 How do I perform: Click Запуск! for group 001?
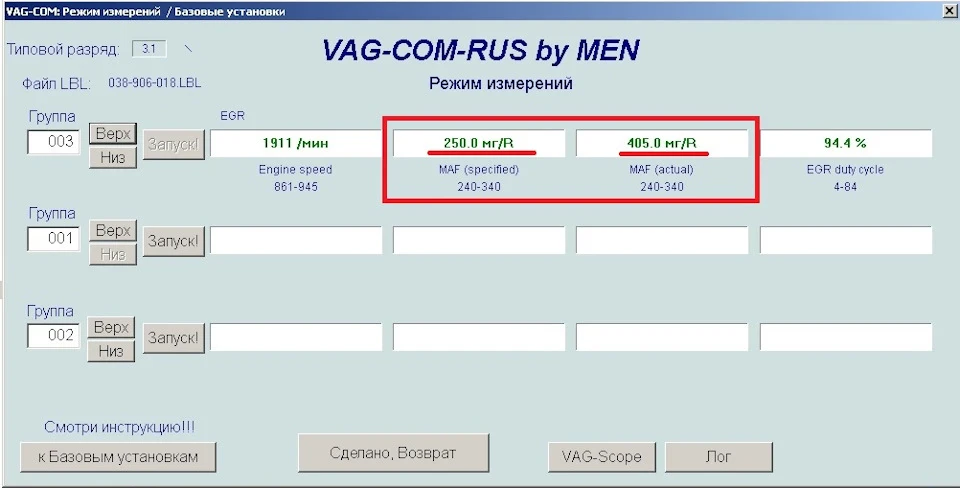pyautogui.click(x=174, y=241)
